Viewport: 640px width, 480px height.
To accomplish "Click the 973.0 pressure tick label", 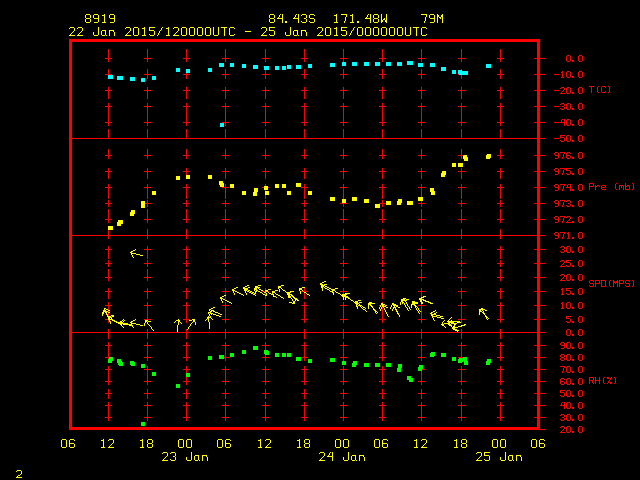I will coord(569,203).
